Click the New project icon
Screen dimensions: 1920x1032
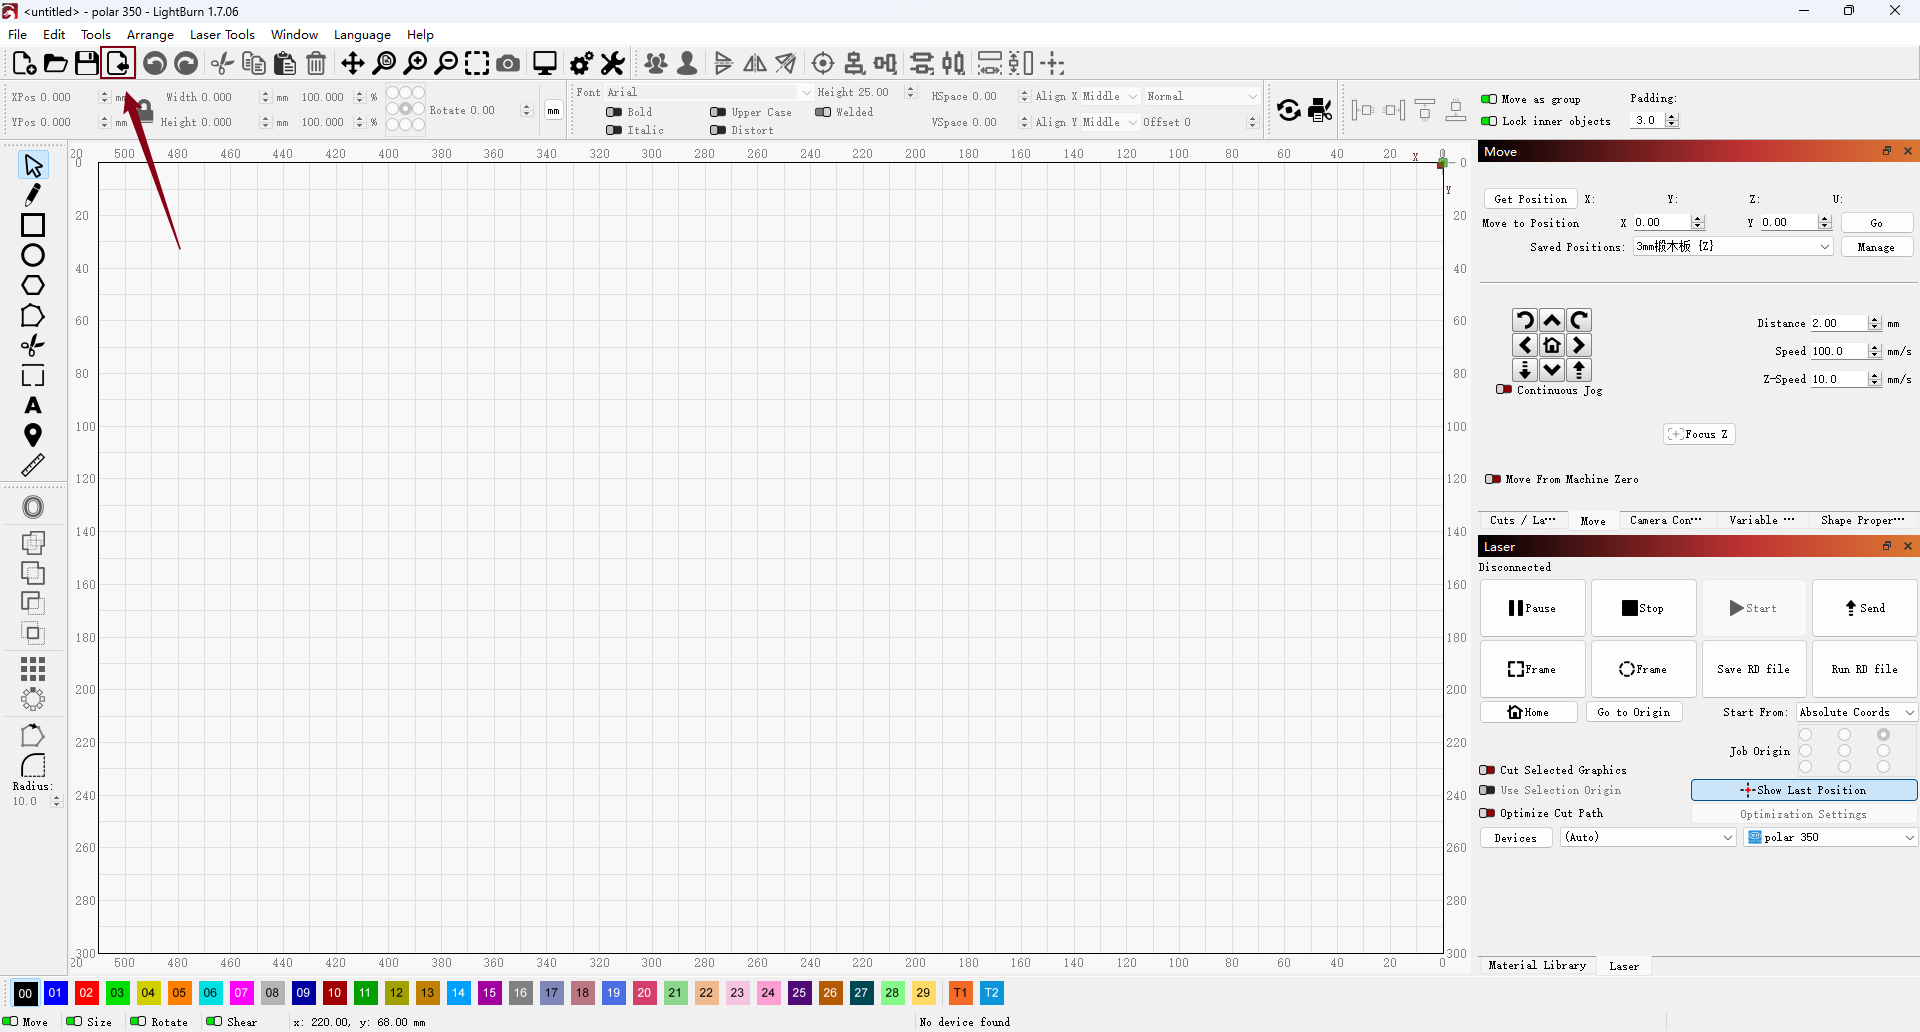tap(24, 64)
